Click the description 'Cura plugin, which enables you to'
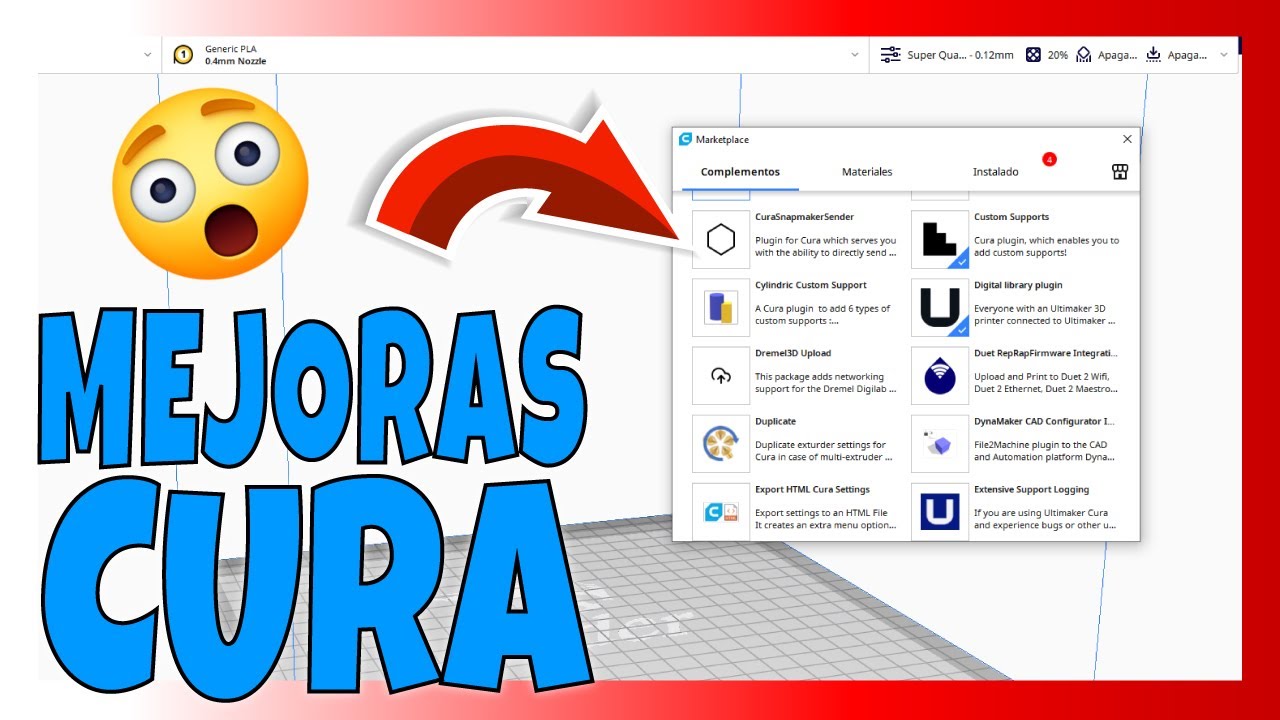This screenshot has width=1280, height=720. [x=1046, y=240]
